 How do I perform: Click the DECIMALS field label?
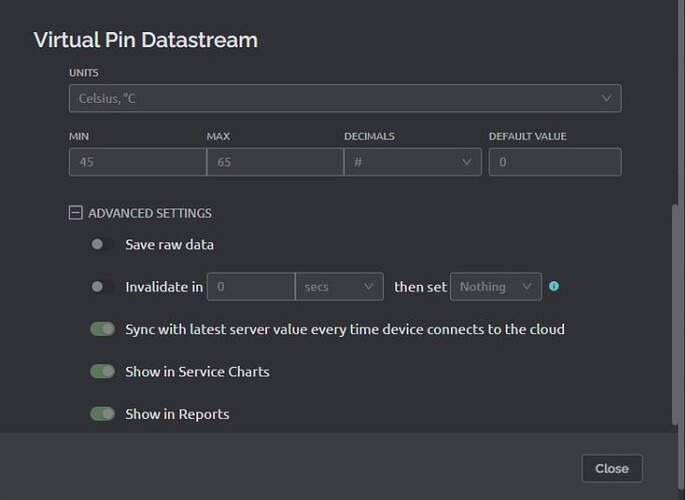click(x=369, y=136)
